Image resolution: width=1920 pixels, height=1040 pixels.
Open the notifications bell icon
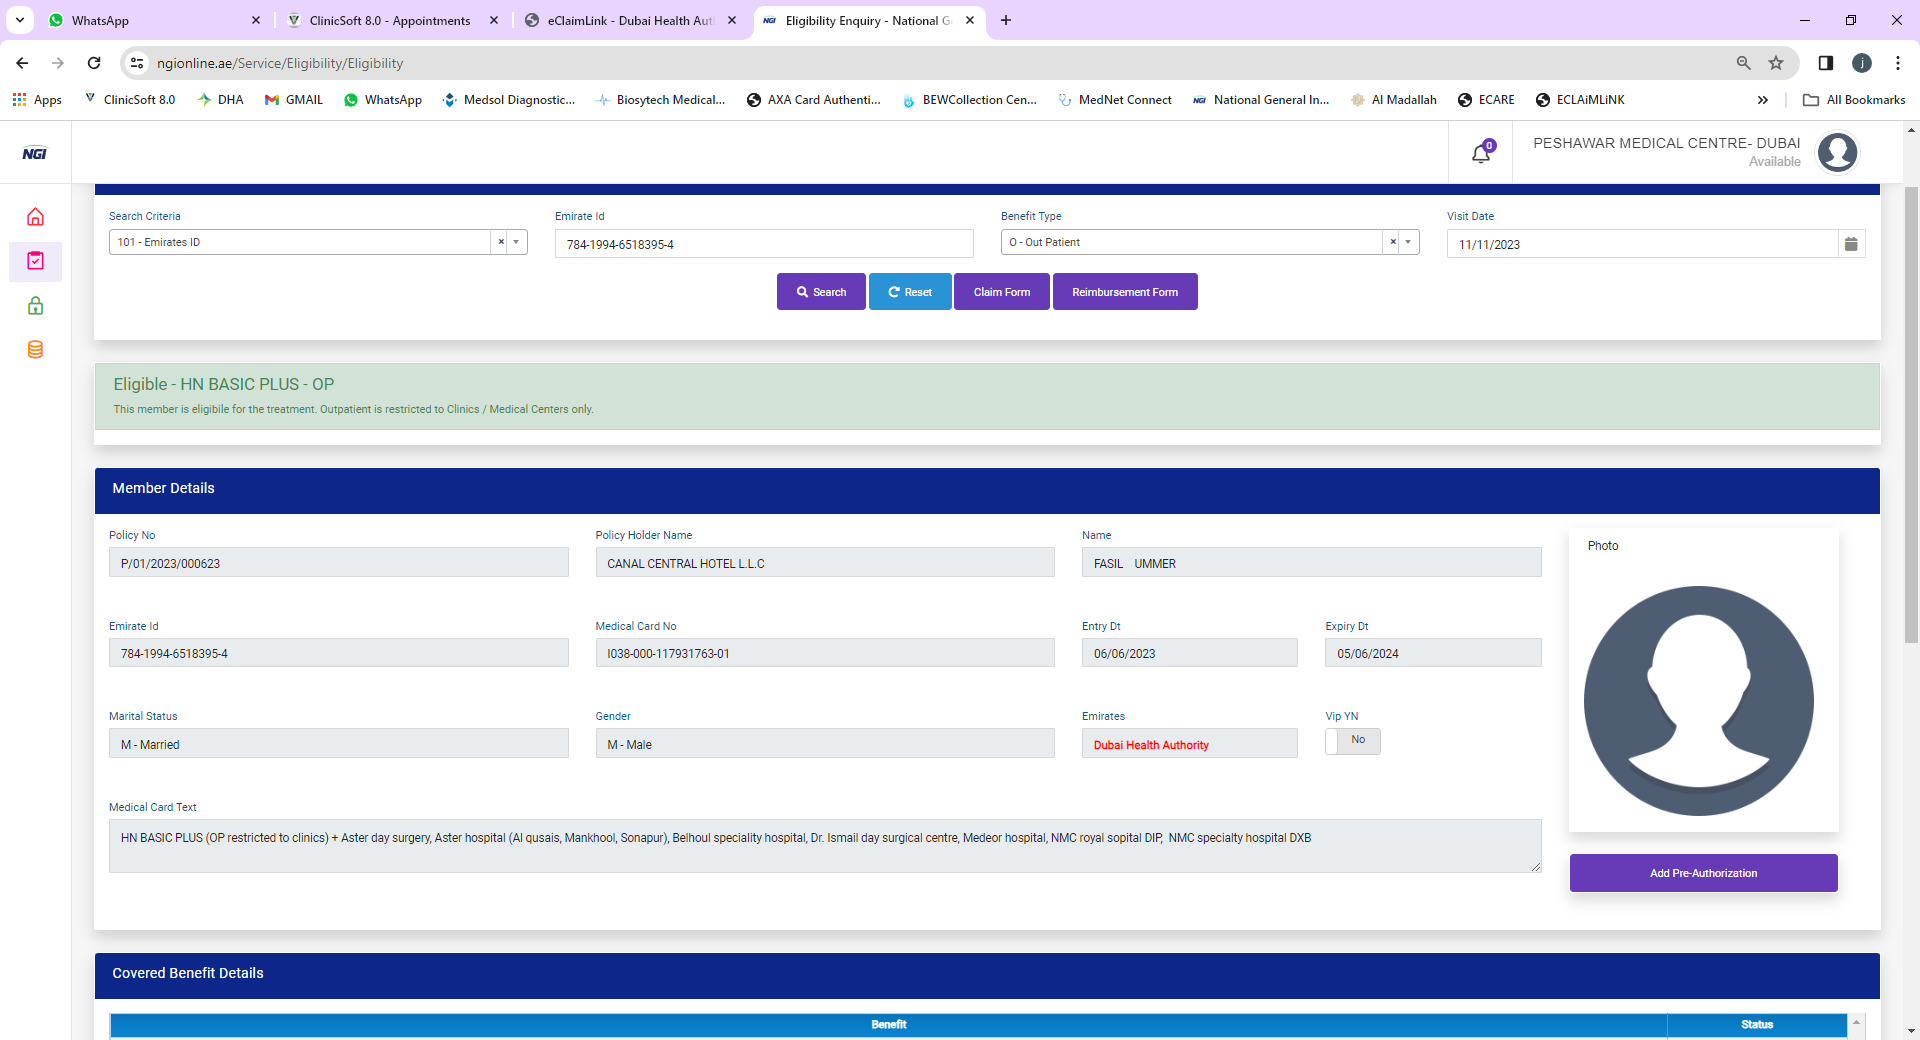point(1481,153)
